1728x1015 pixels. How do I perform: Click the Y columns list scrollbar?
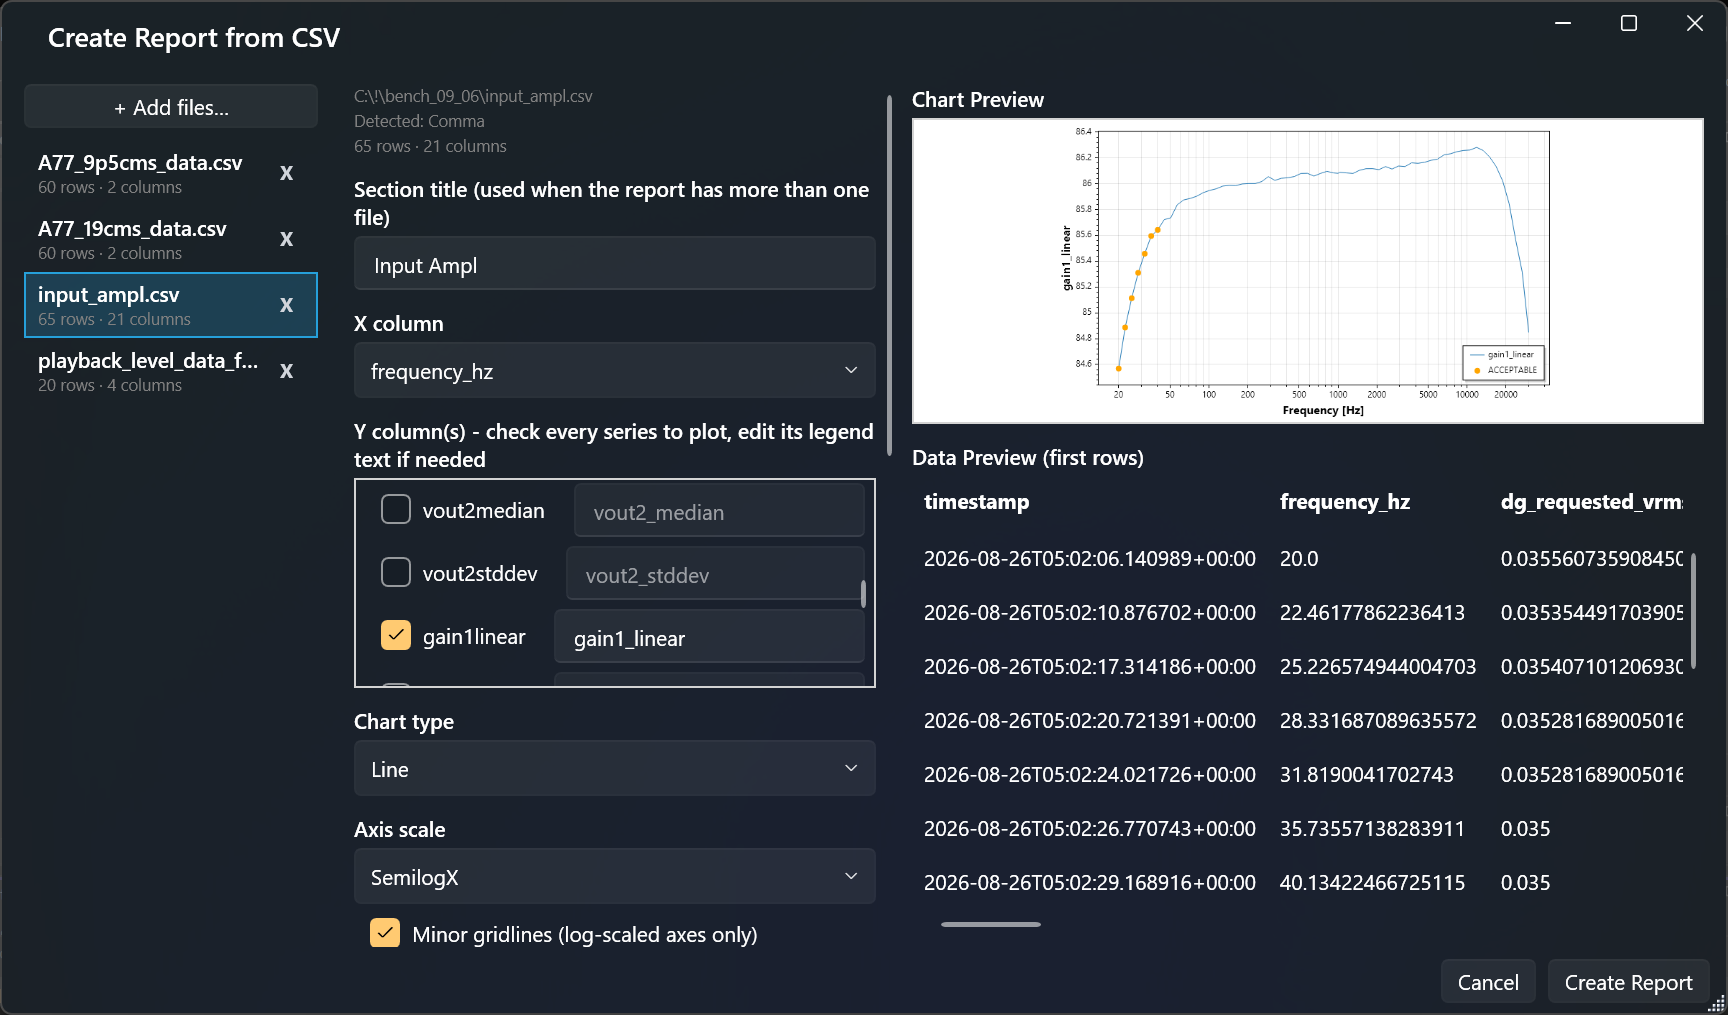pyautogui.click(x=863, y=594)
